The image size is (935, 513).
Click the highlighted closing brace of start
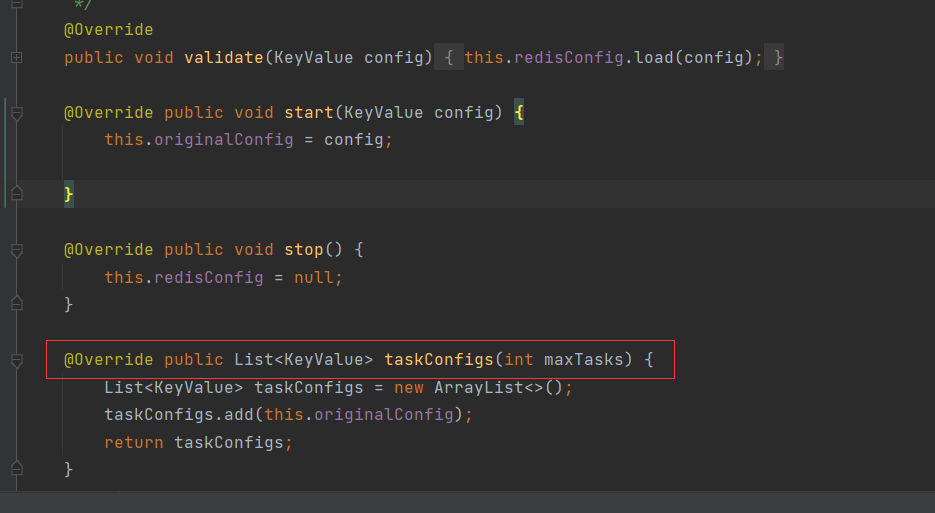pyautogui.click(x=69, y=194)
